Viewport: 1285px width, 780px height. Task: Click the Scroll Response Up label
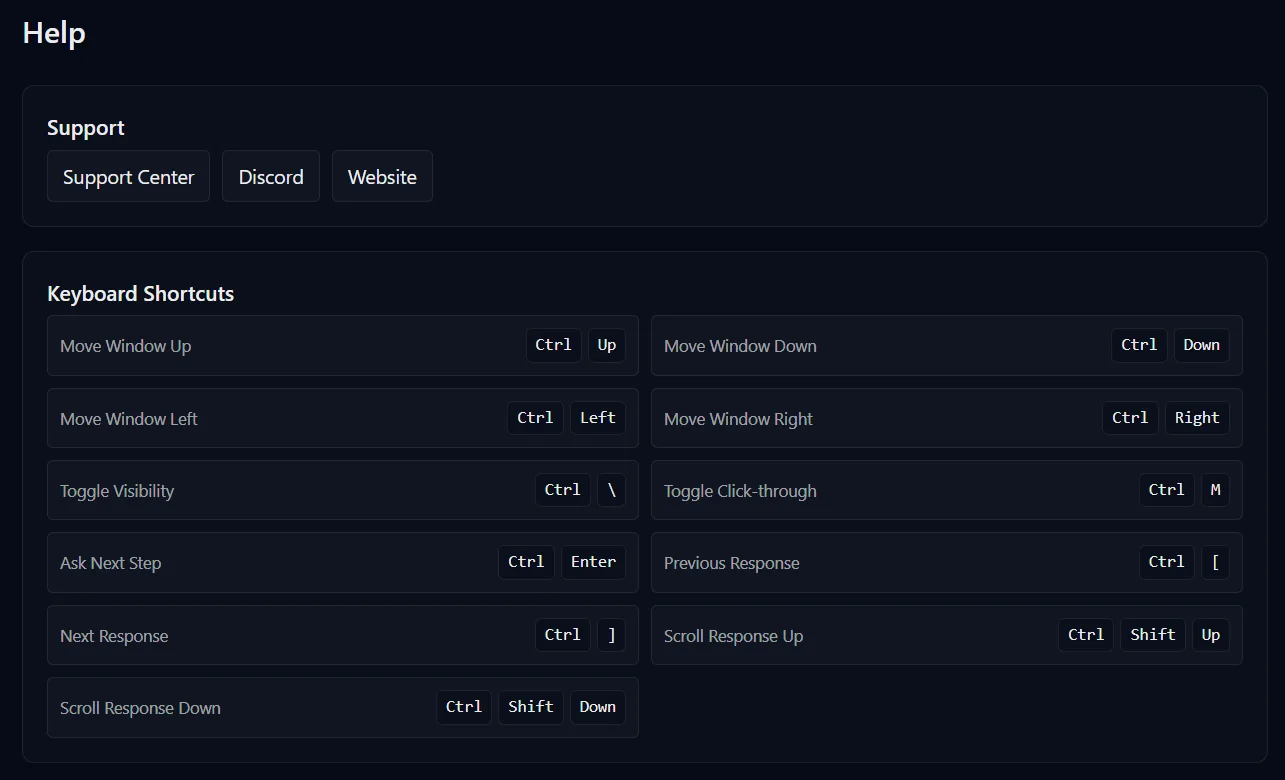pos(733,636)
